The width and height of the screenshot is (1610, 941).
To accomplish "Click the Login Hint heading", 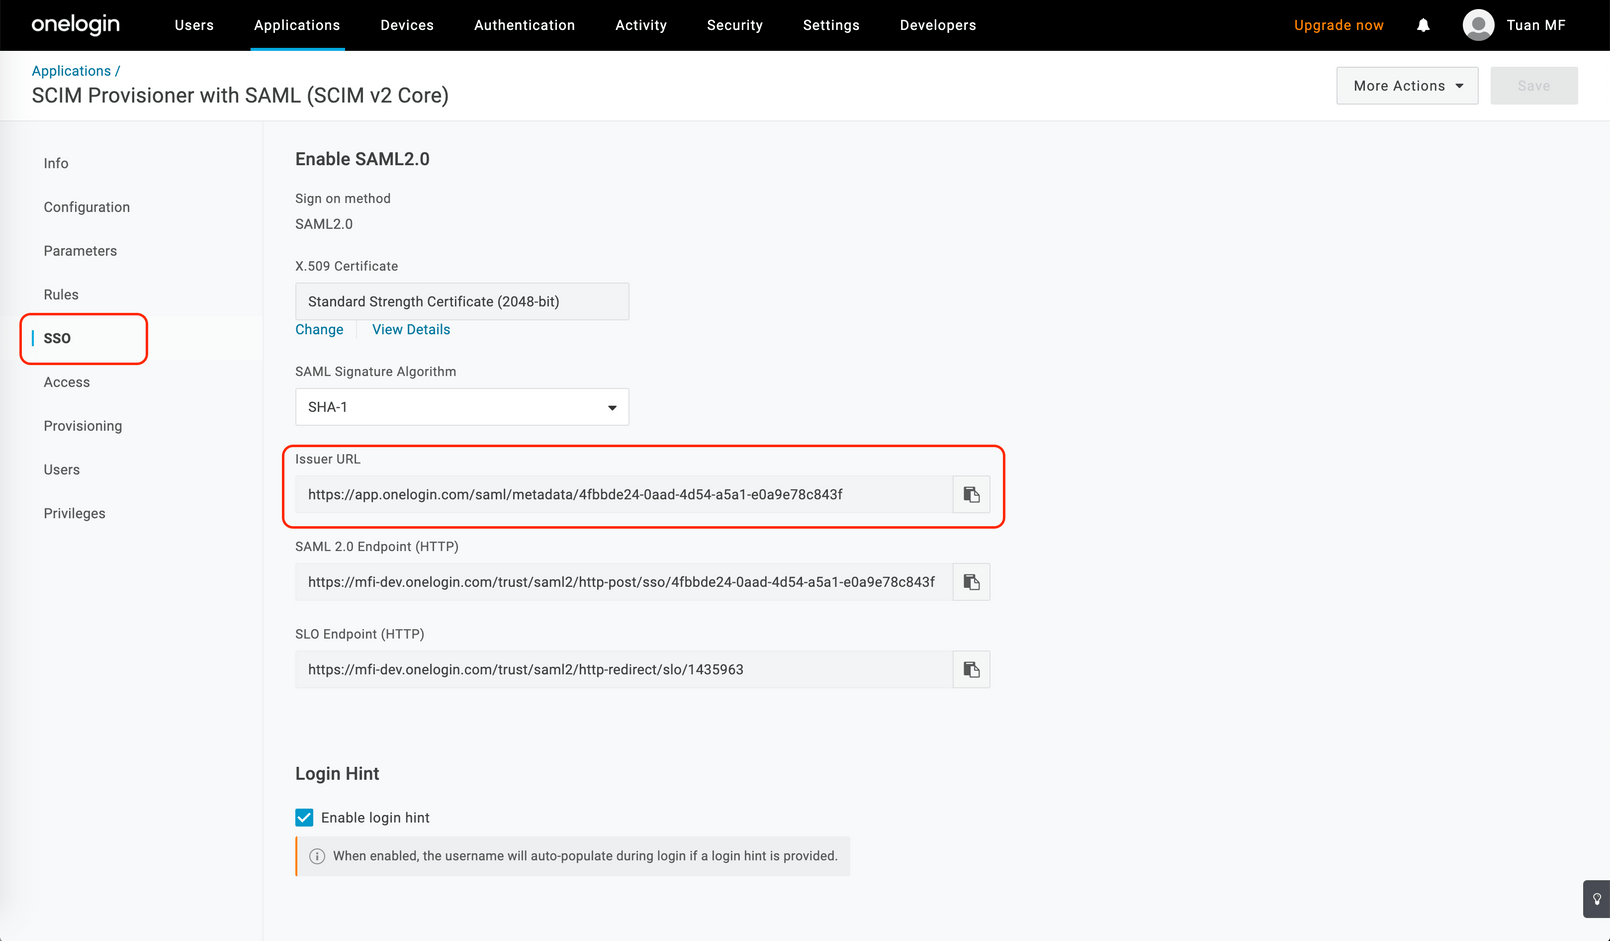I will point(337,774).
